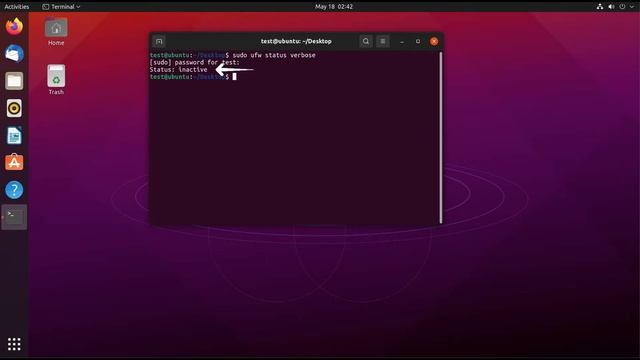
Task: Select the Terminal icon in the dock
Action: [14, 217]
